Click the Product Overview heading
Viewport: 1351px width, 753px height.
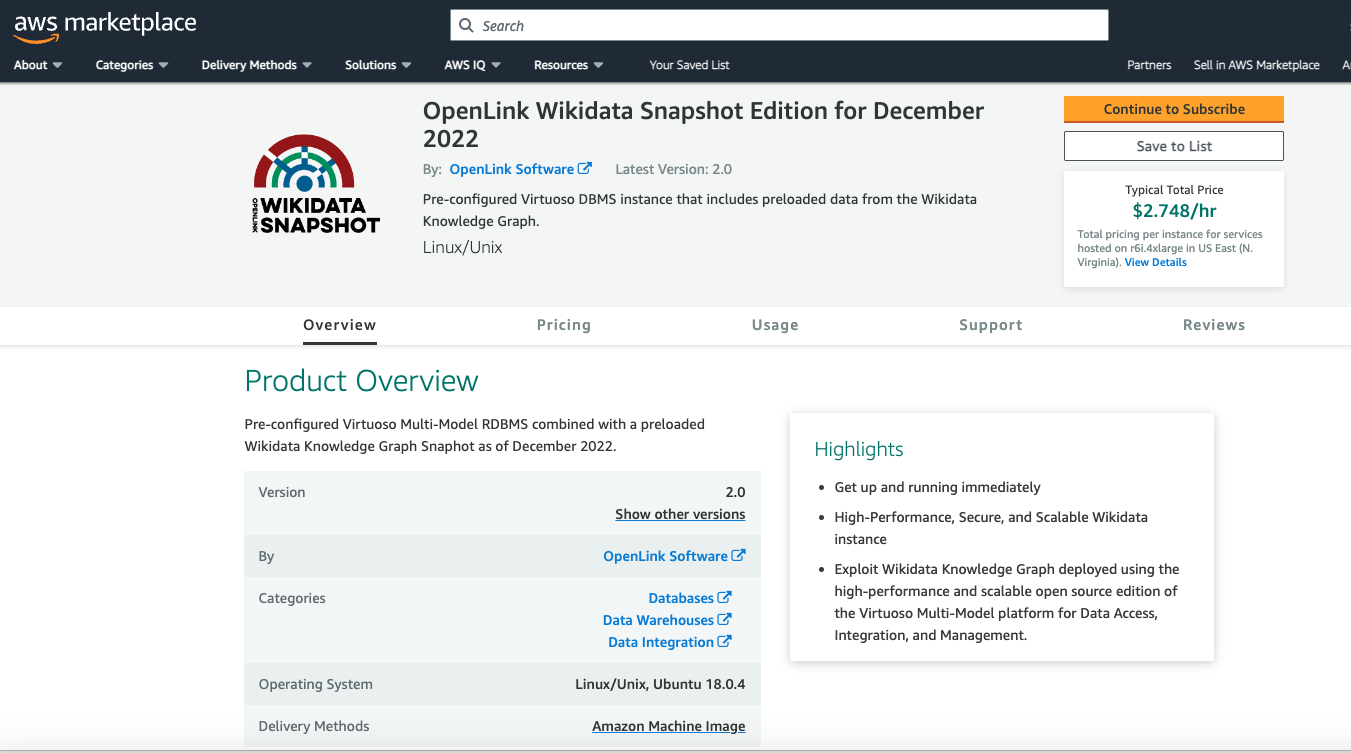click(x=361, y=381)
